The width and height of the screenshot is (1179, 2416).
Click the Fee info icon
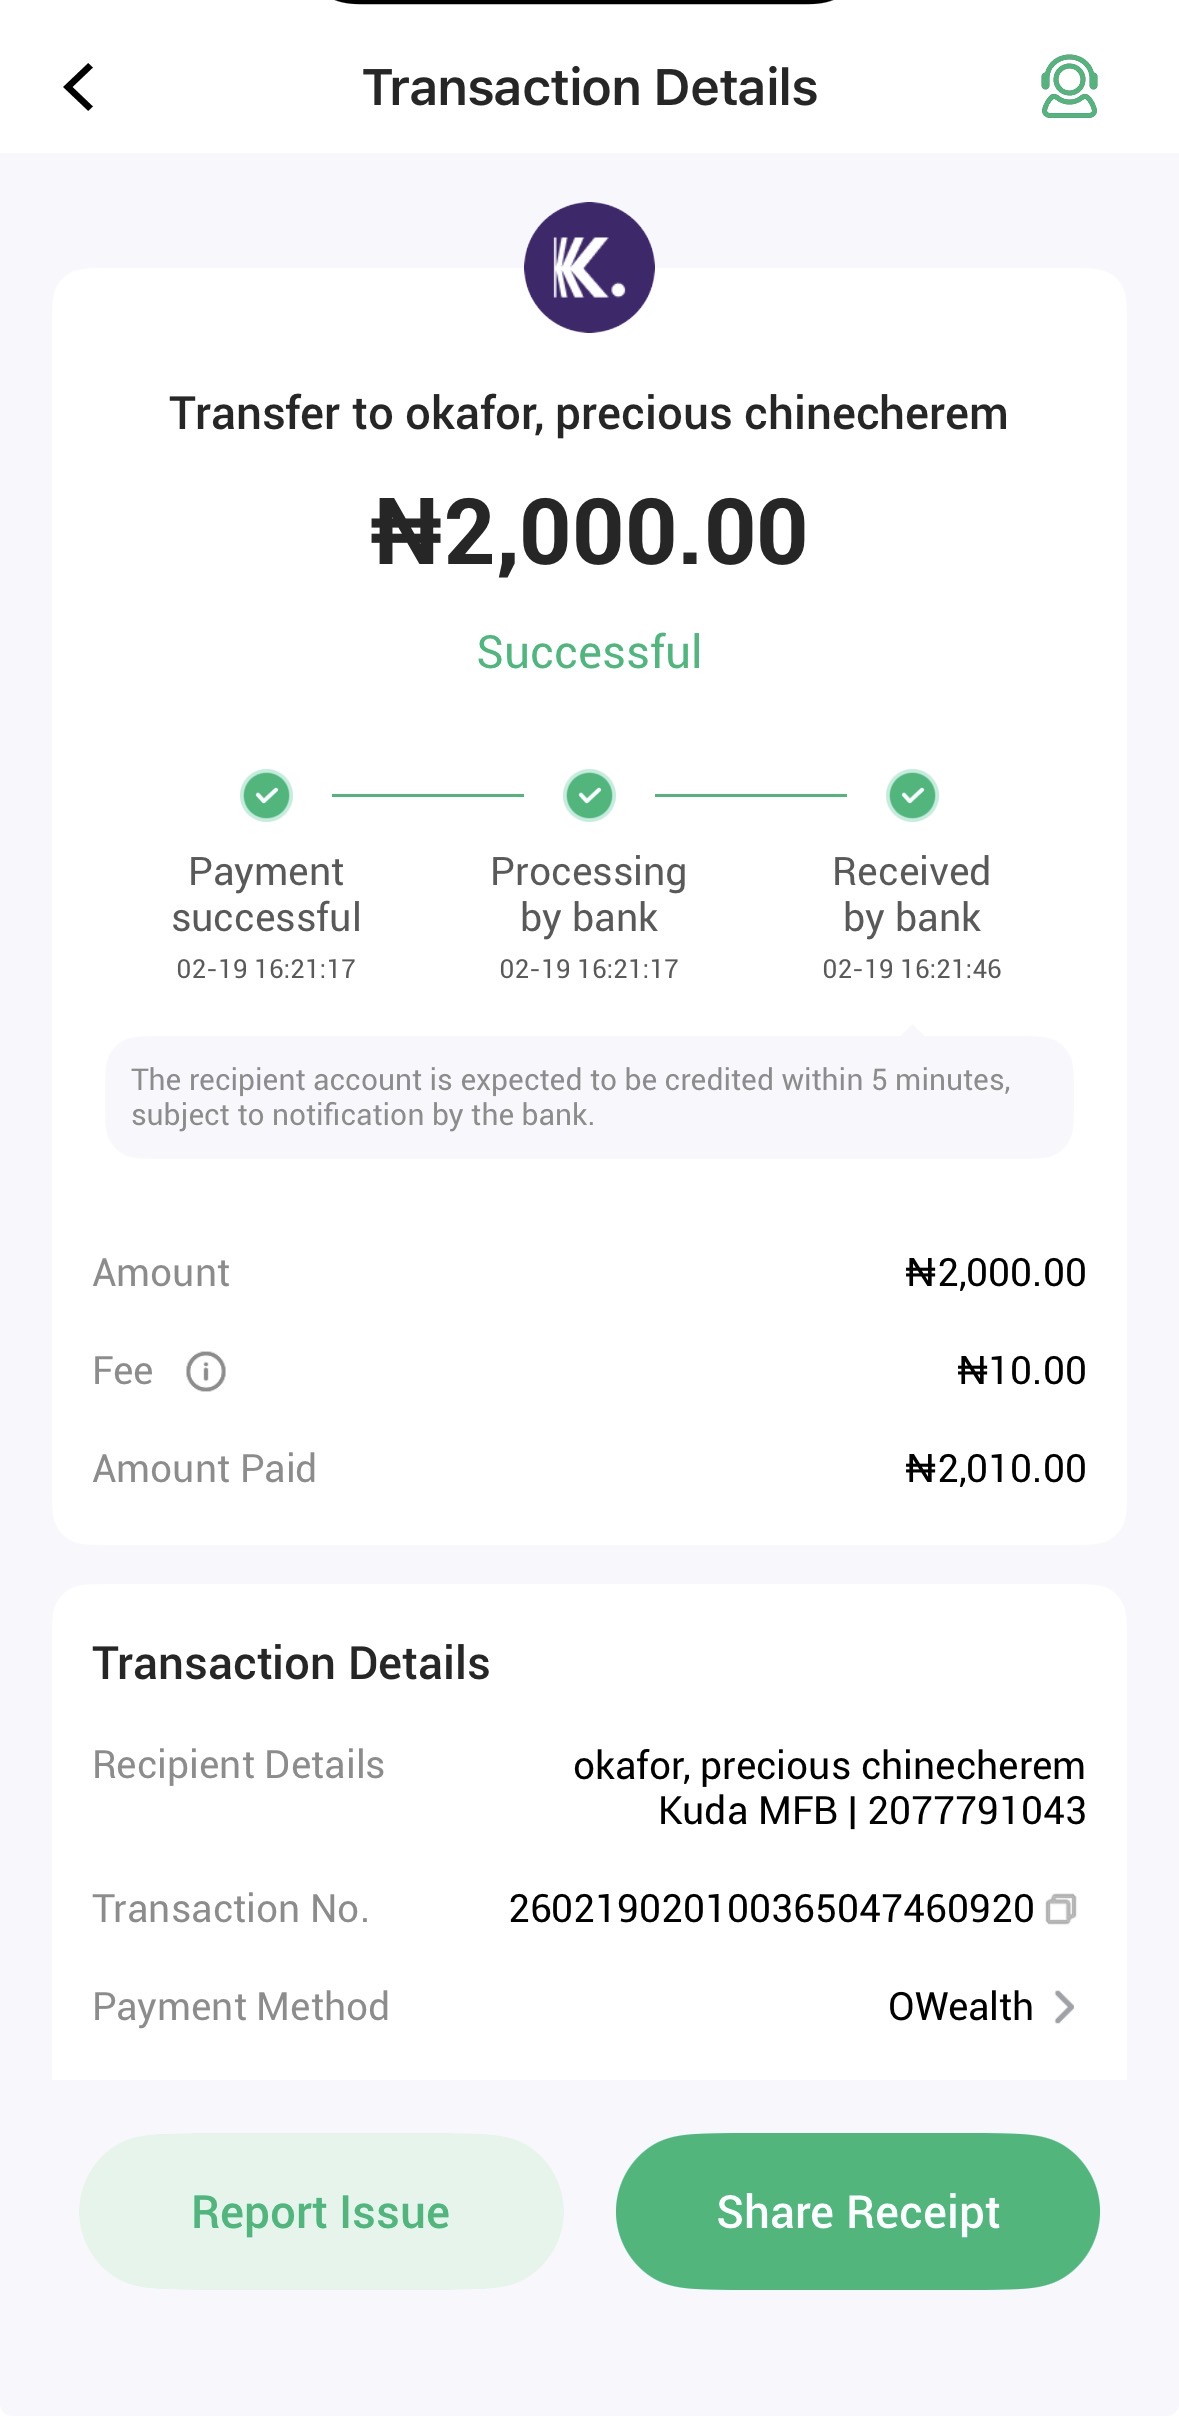(x=206, y=1371)
